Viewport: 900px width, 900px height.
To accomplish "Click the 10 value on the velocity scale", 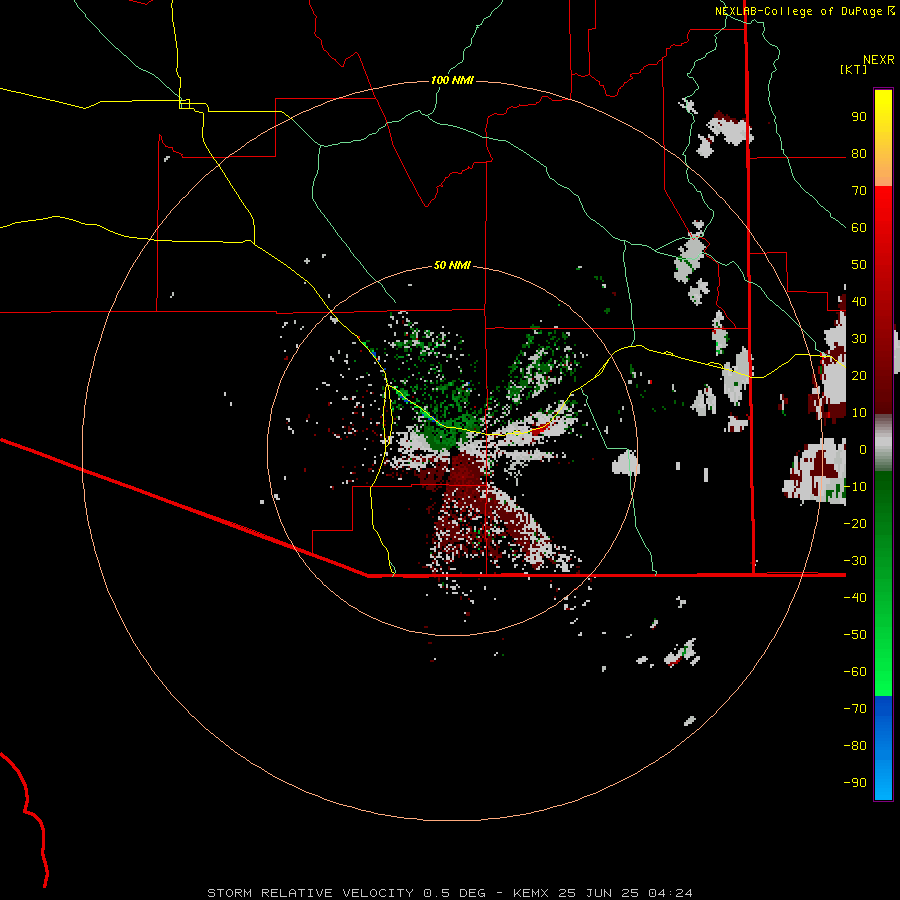I will (x=859, y=413).
